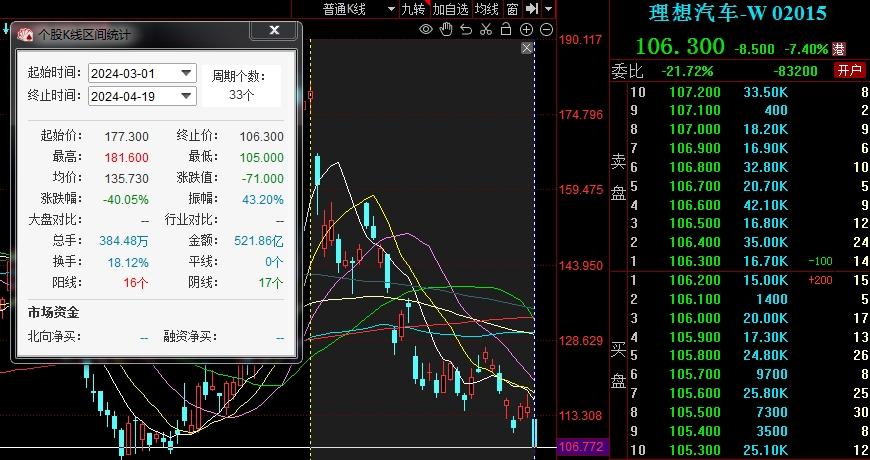Image resolution: width=870 pixels, height=460 pixels.
Task: Click the undo arrow icon
Action: (466, 29)
